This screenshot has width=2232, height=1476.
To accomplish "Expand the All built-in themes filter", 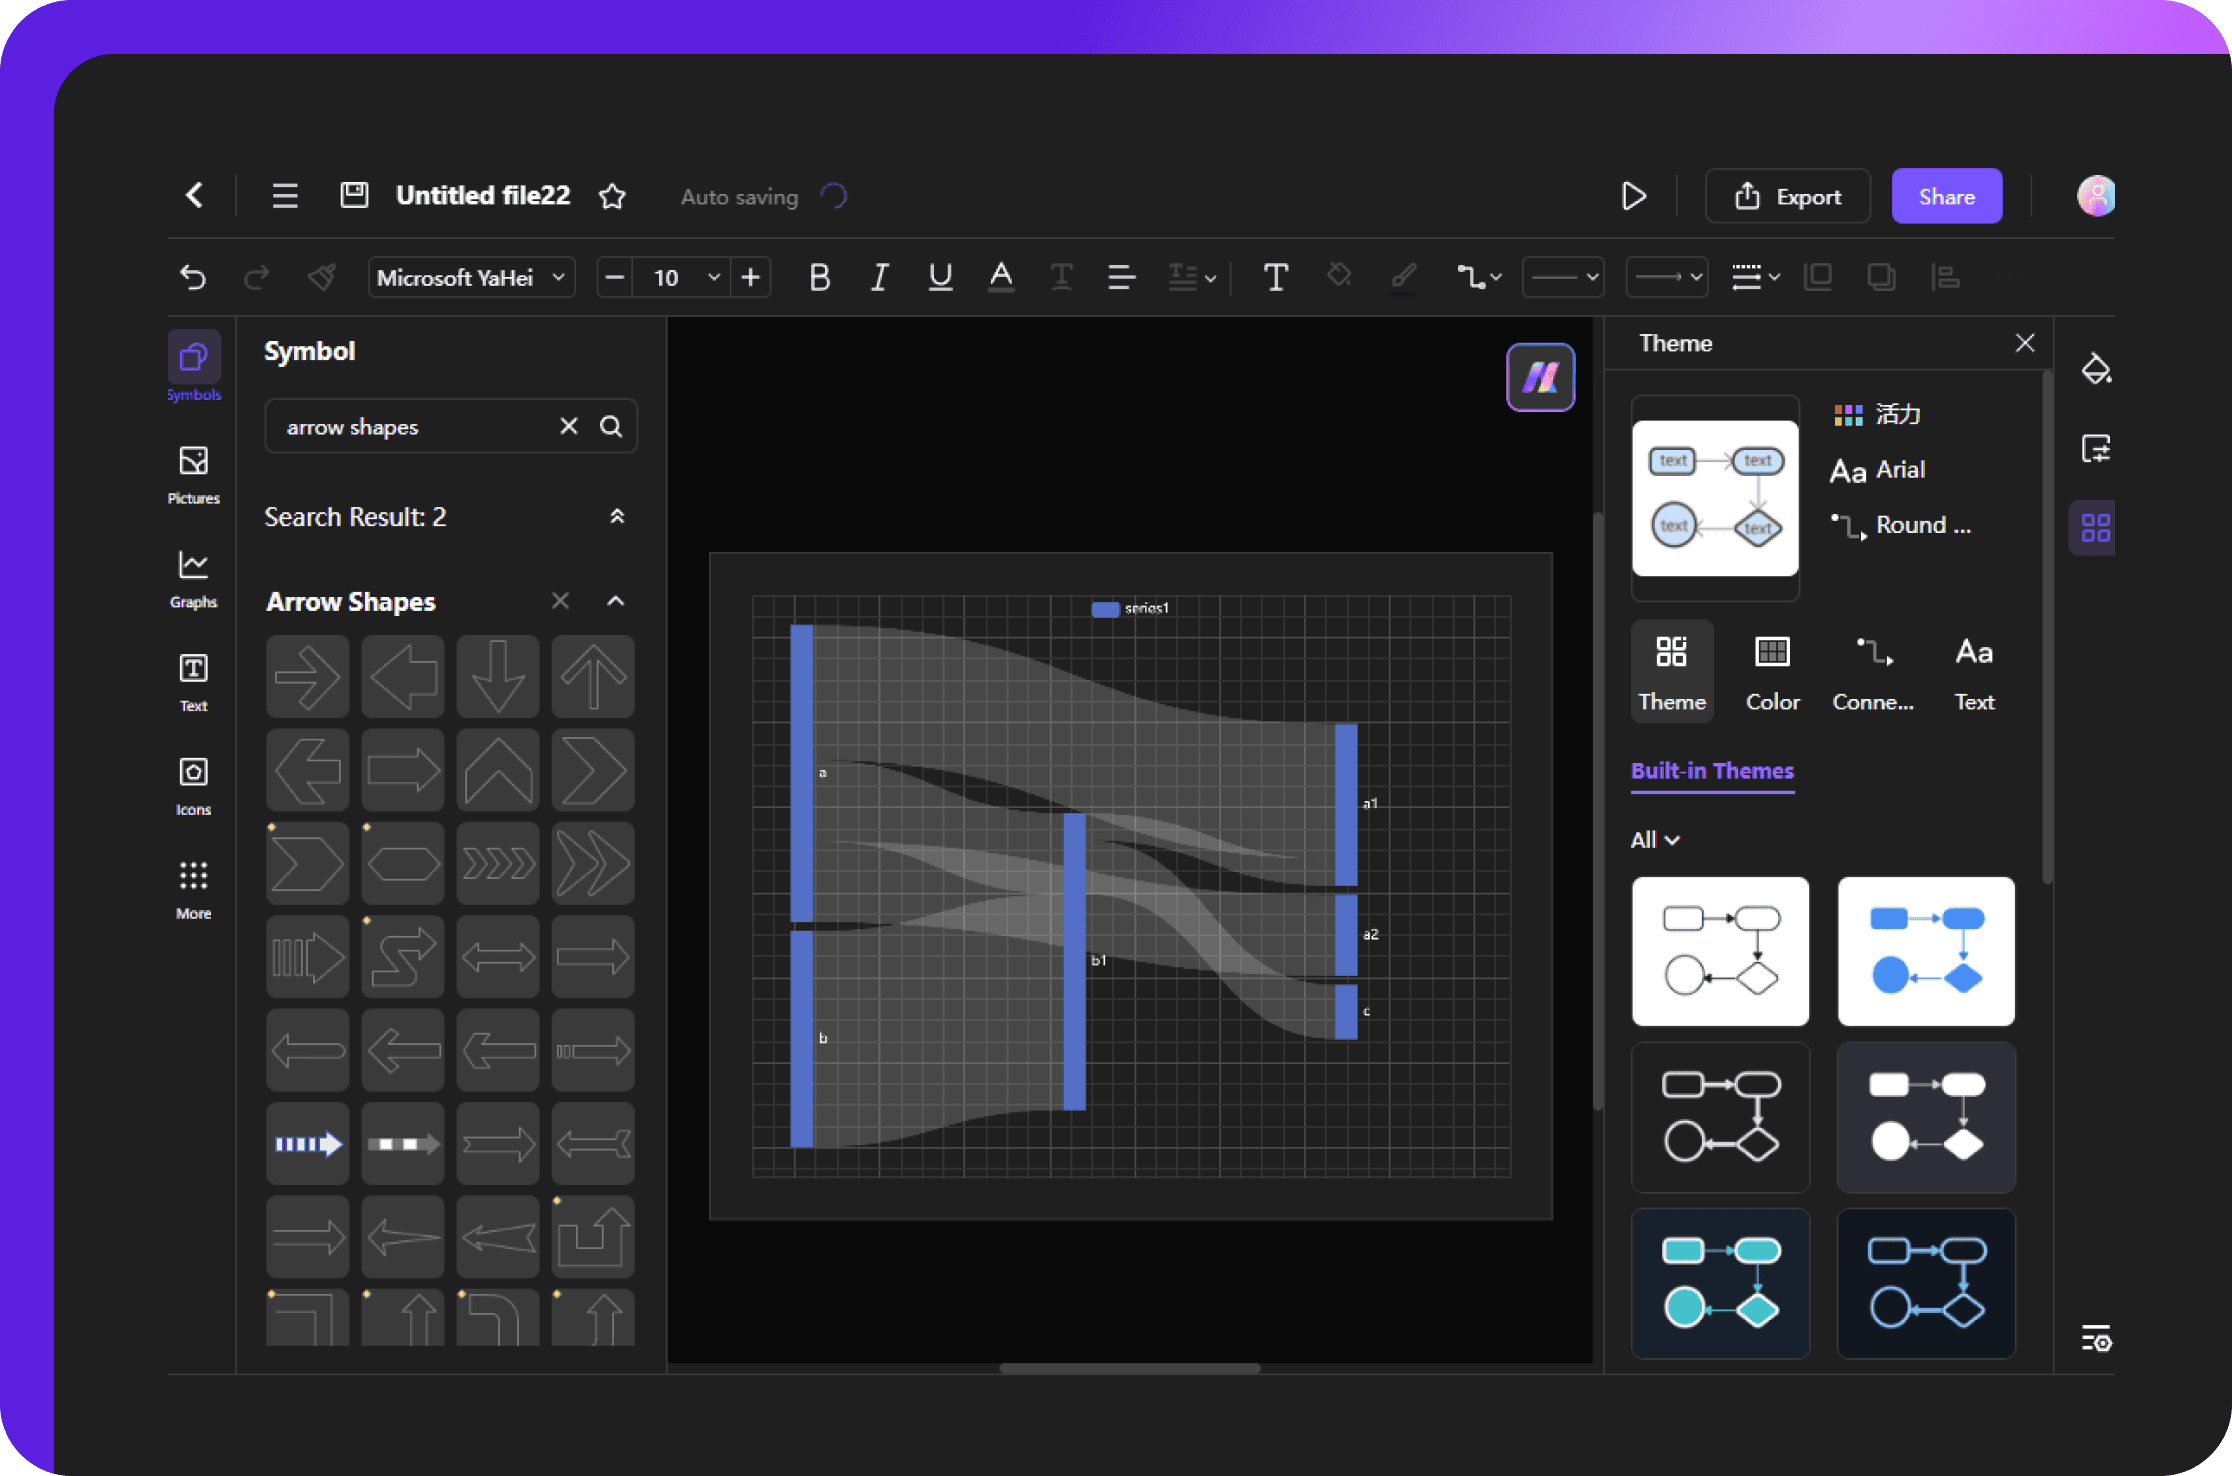I will (x=1654, y=840).
